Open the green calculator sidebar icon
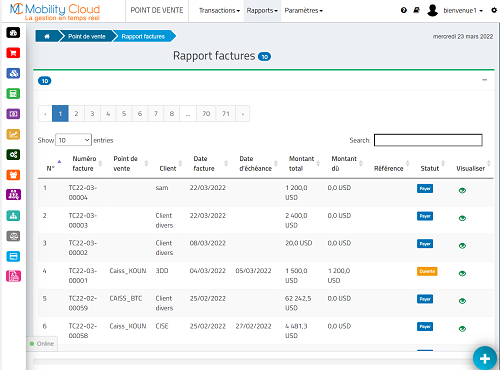This screenshot has height=370, width=500. tap(13, 94)
